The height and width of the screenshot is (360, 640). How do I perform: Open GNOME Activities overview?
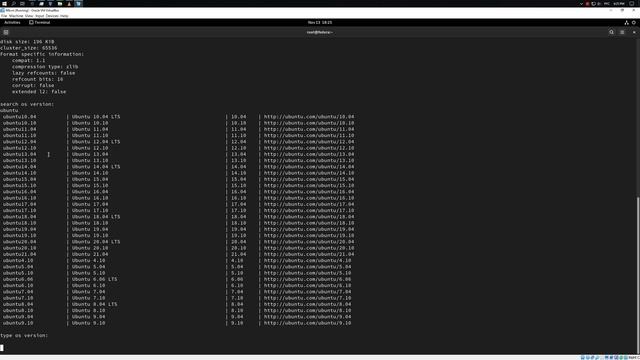(12, 22)
